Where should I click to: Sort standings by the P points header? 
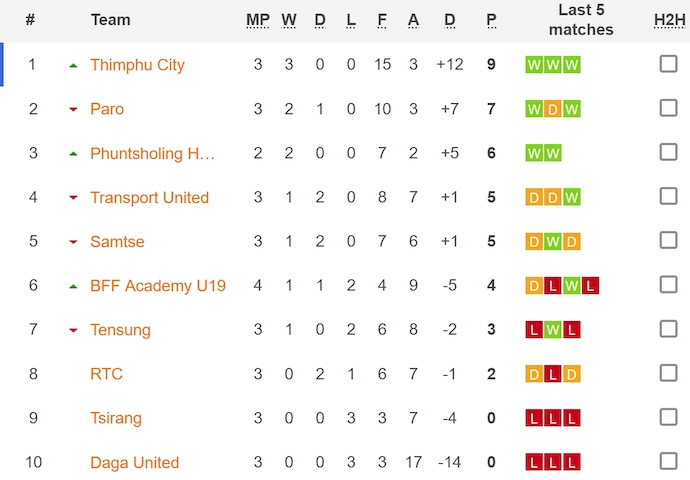tap(491, 20)
